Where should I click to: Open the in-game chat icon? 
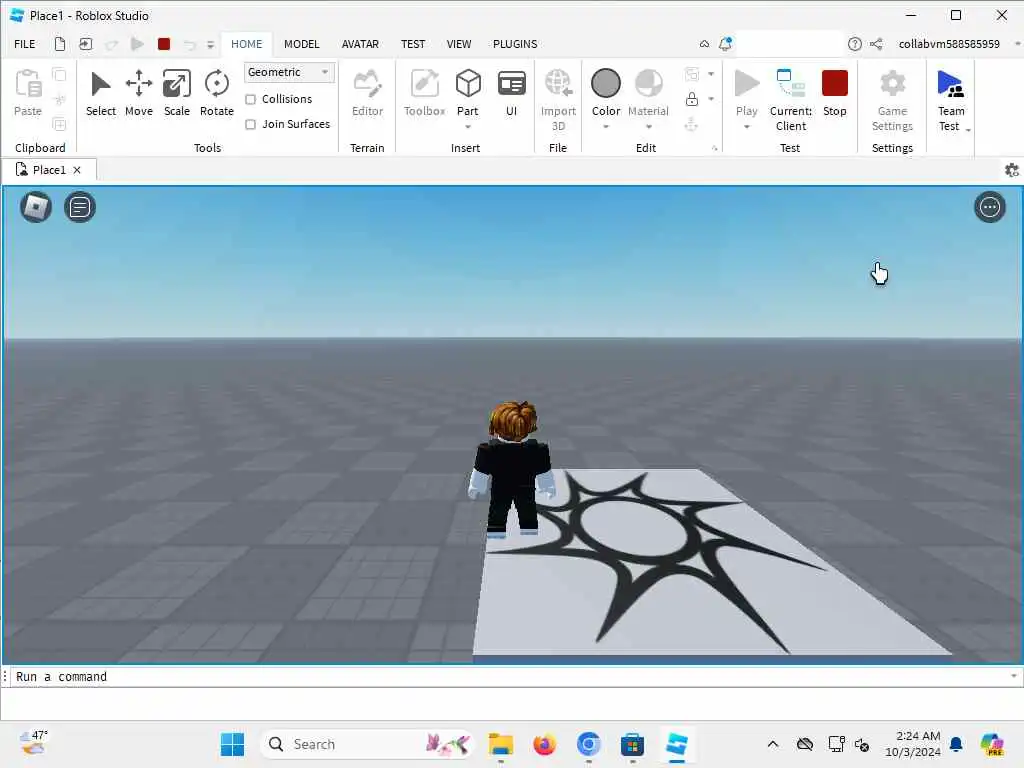[80, 208]
